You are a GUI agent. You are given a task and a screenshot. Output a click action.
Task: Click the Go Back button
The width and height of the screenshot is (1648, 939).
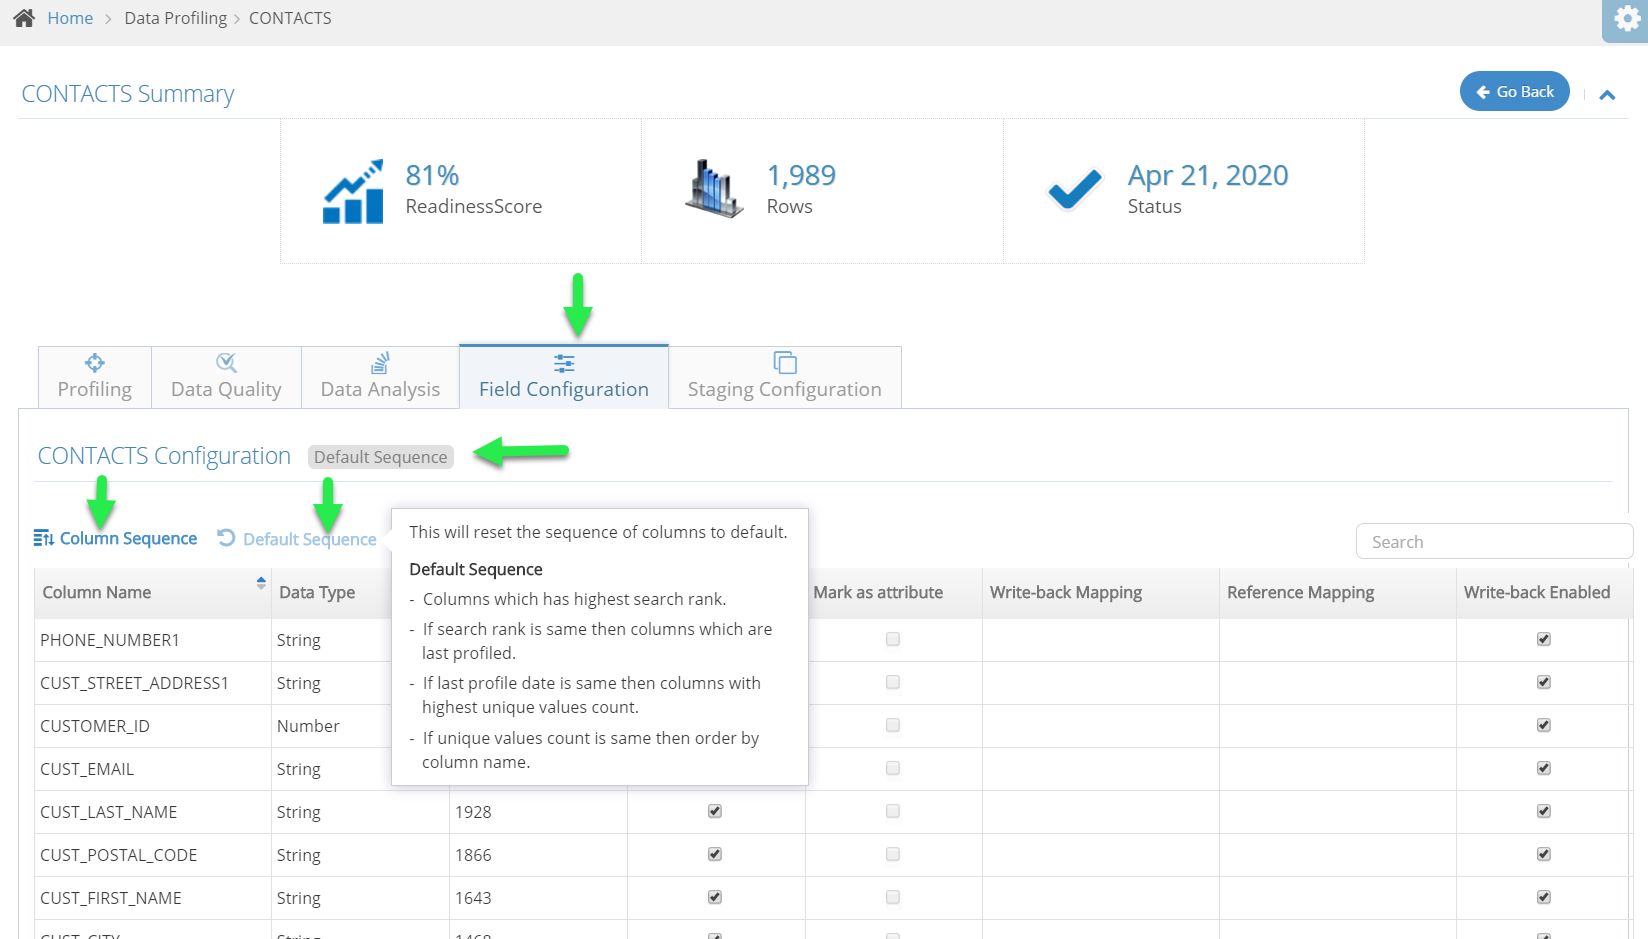point(1515,91)
